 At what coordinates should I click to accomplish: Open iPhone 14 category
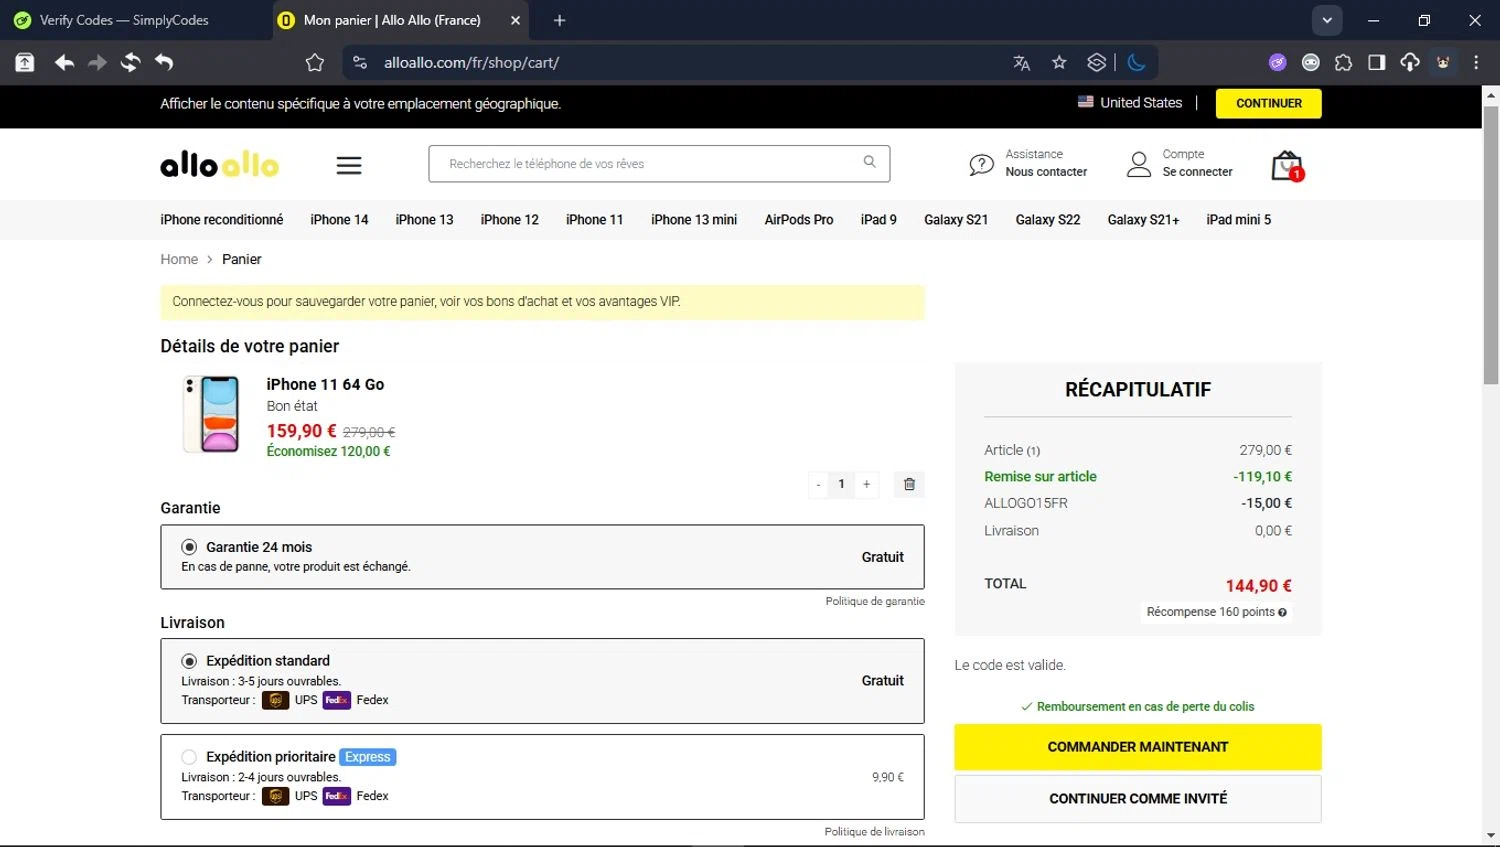click(x=339, y=220)
